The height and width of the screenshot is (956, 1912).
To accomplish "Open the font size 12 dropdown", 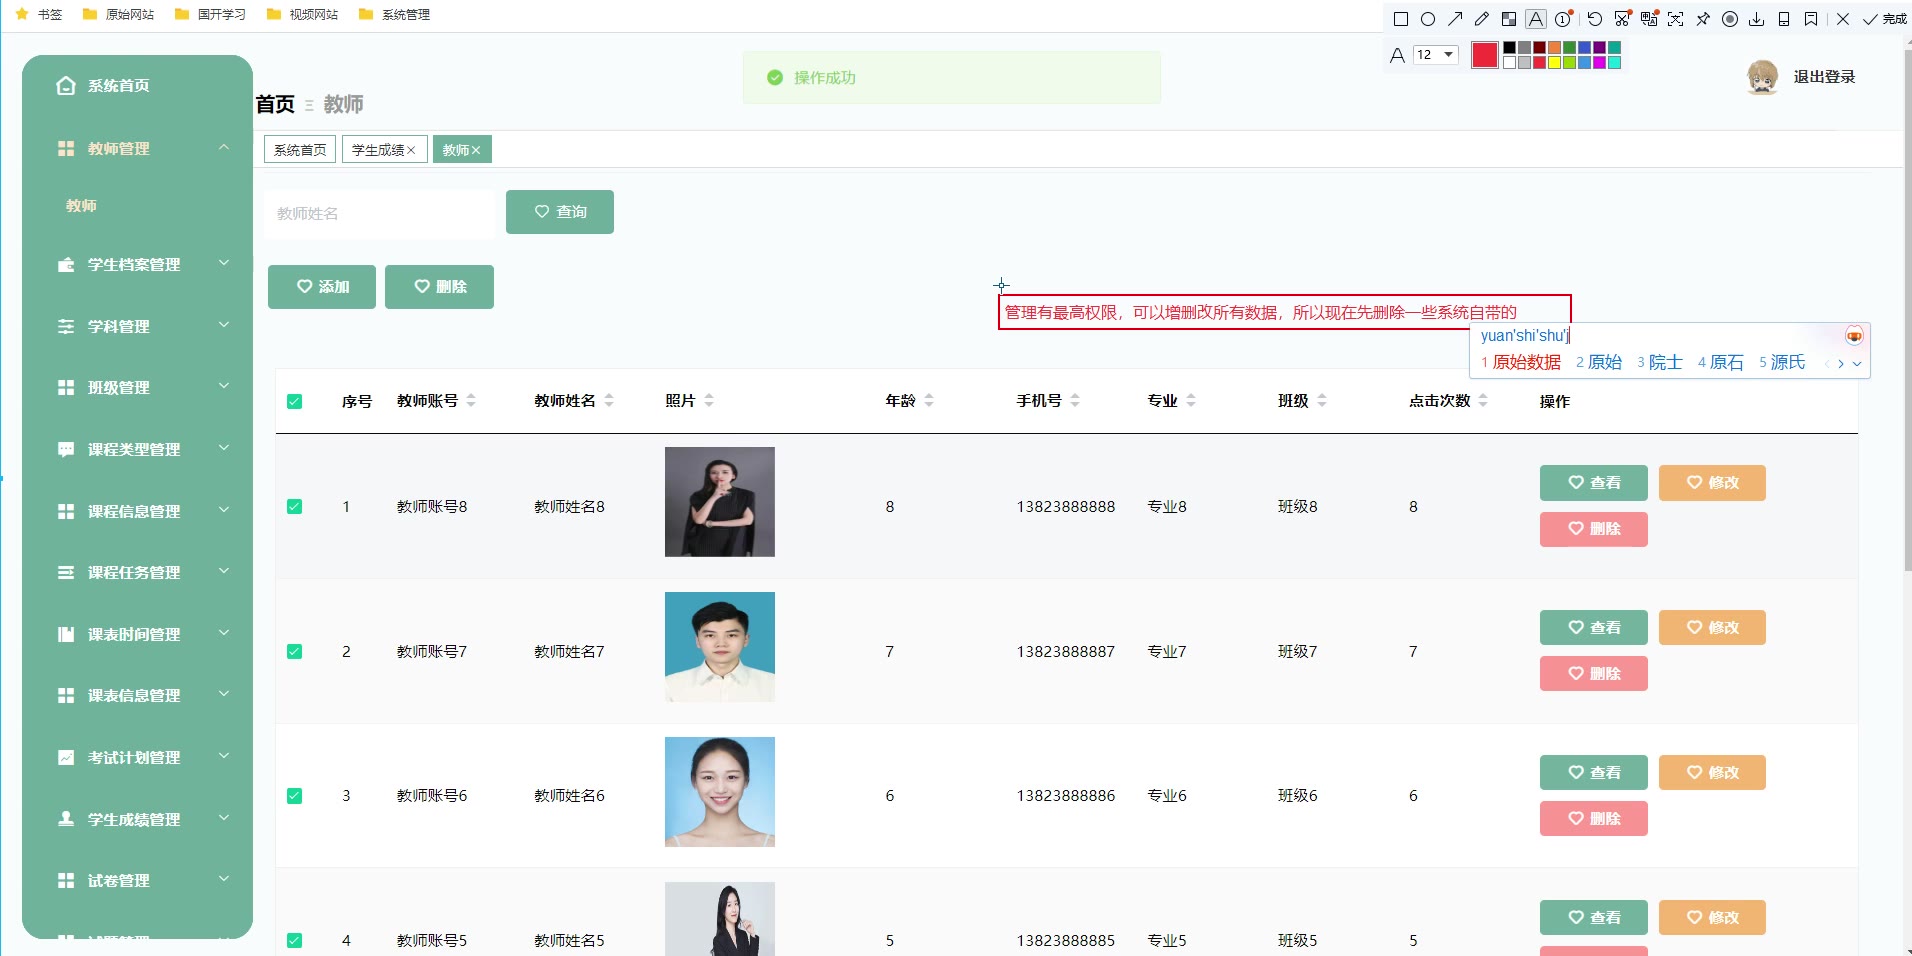I will (1435, 55).
